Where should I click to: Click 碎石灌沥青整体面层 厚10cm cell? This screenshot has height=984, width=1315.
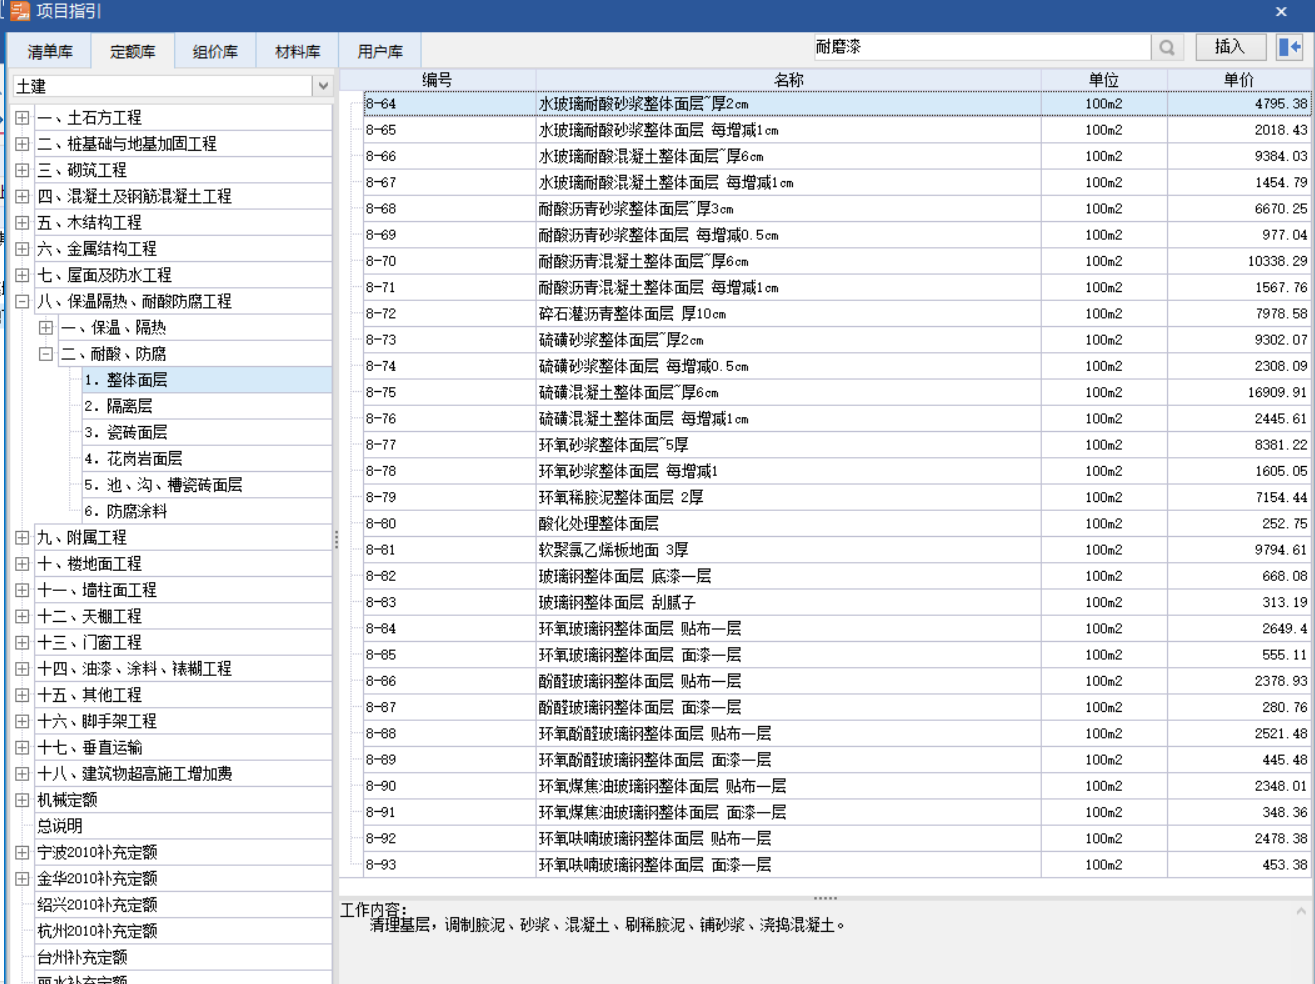tap(788, 314)
